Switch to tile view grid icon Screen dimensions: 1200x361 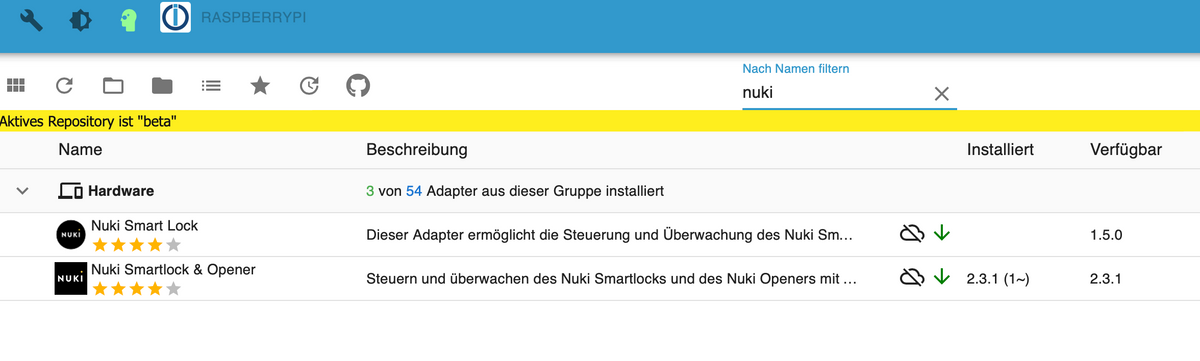pyautogui.click(x=15, y=86)
